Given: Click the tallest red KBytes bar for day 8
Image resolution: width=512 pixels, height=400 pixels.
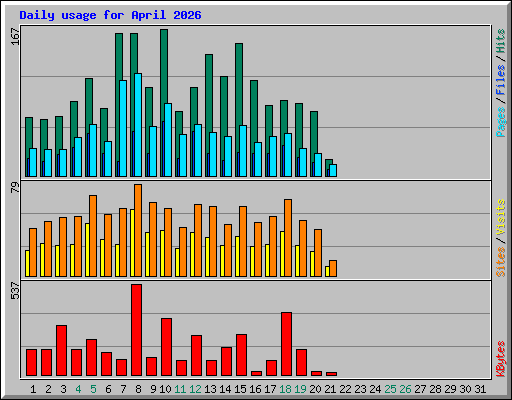Looking at the screenshot, I should click(136, 330).
